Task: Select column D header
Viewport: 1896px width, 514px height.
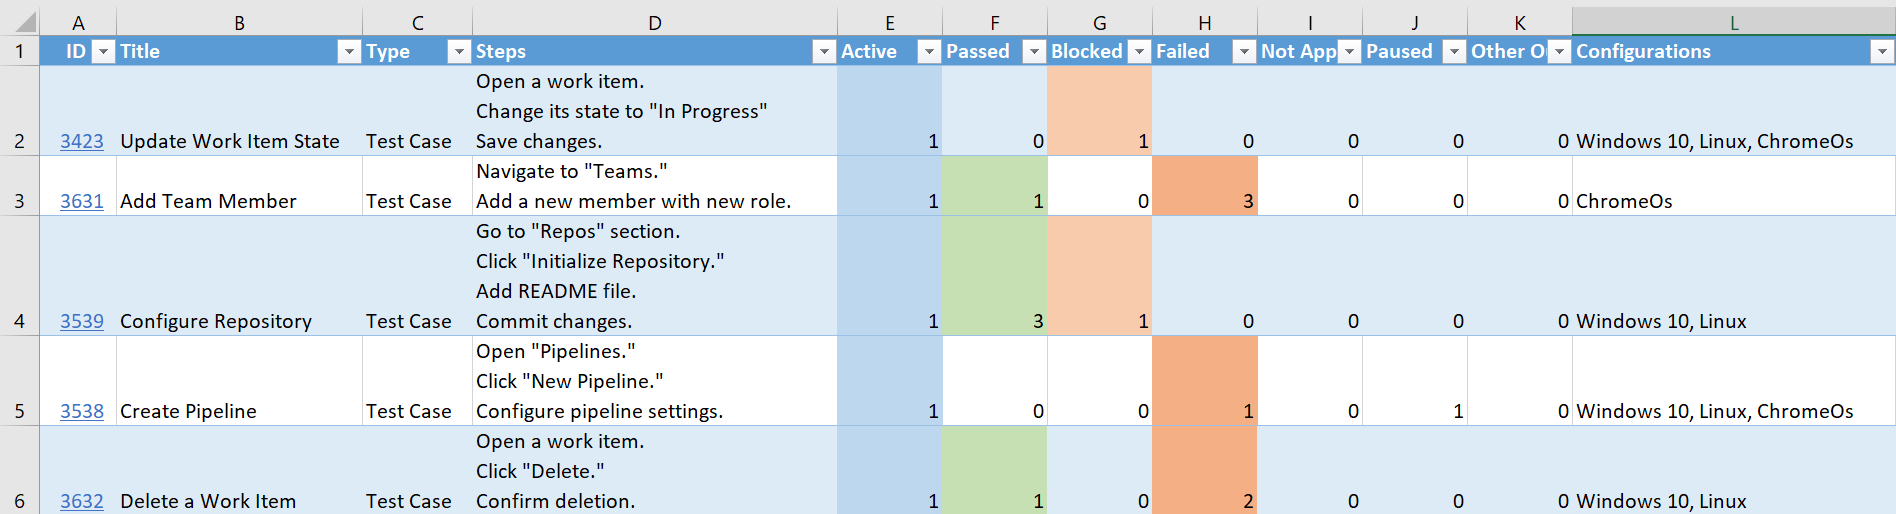Action: click(654, 22)
